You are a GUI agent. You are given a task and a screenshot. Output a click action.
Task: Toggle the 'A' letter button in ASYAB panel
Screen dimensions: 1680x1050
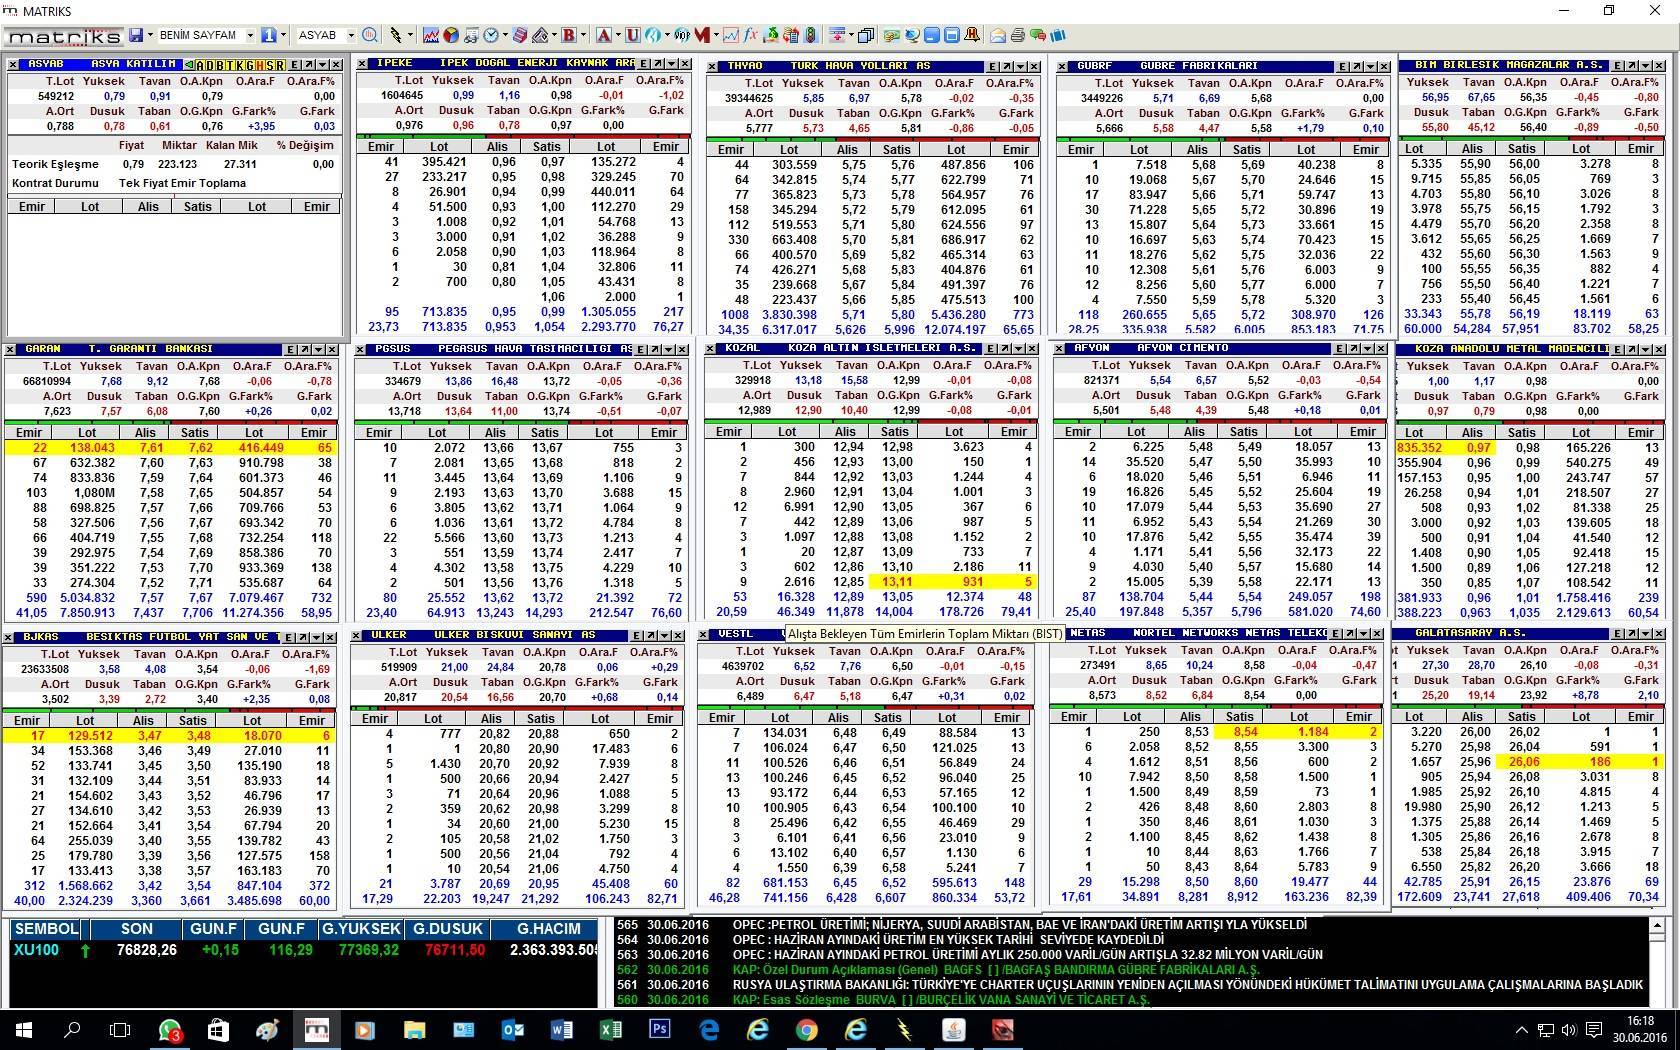[x=201, y=65]
